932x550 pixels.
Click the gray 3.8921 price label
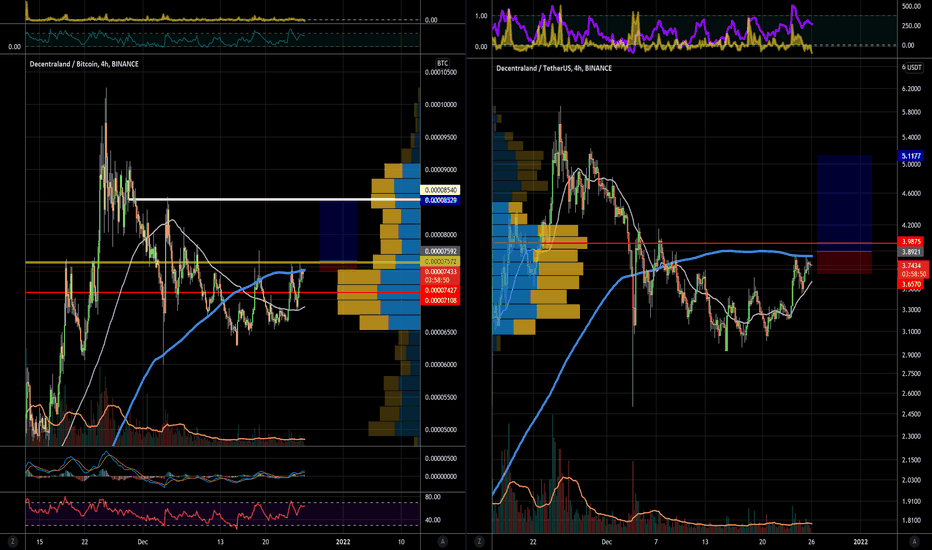(x=911, y=252)
